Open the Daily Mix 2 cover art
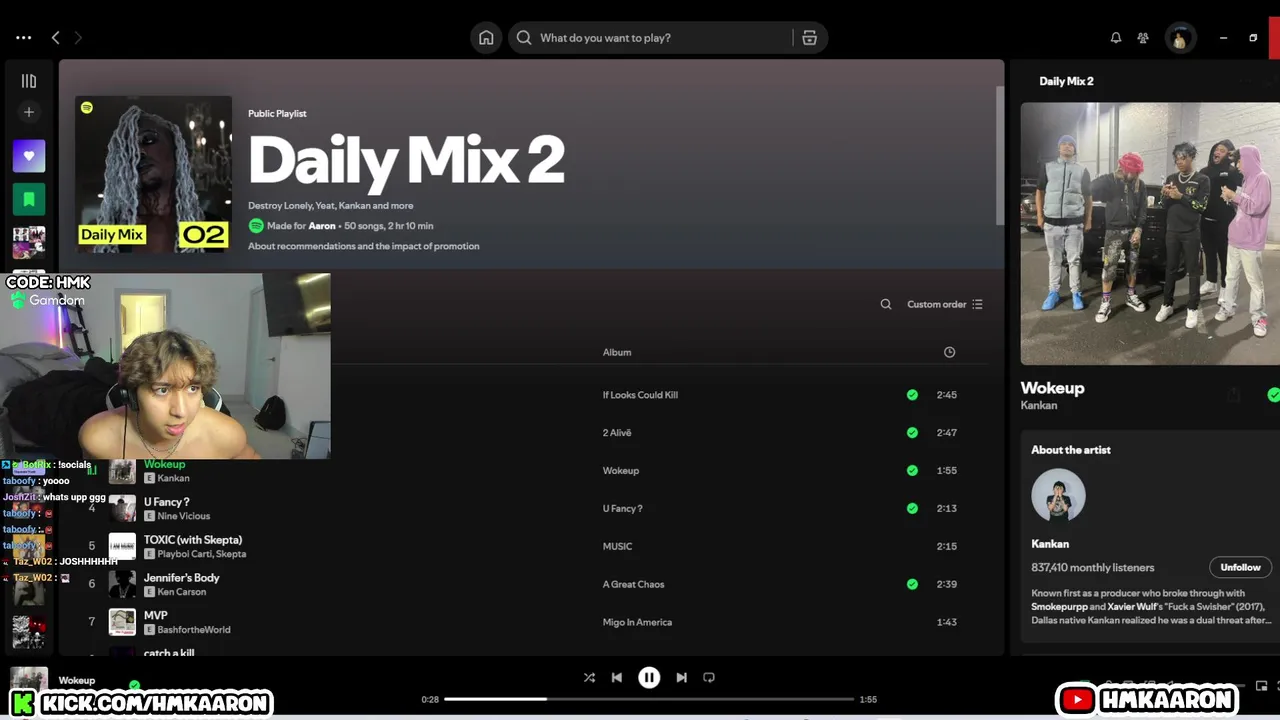 (154, 174)
